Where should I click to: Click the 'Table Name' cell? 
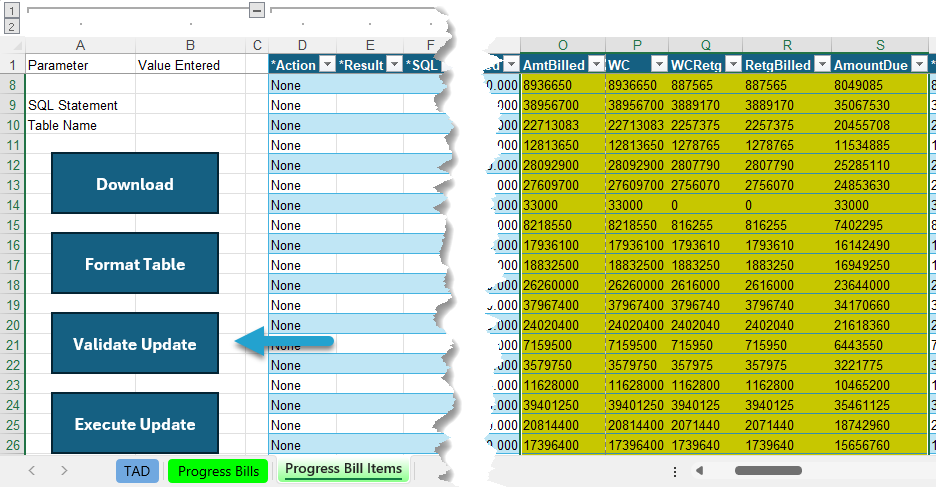pos(81,125)
